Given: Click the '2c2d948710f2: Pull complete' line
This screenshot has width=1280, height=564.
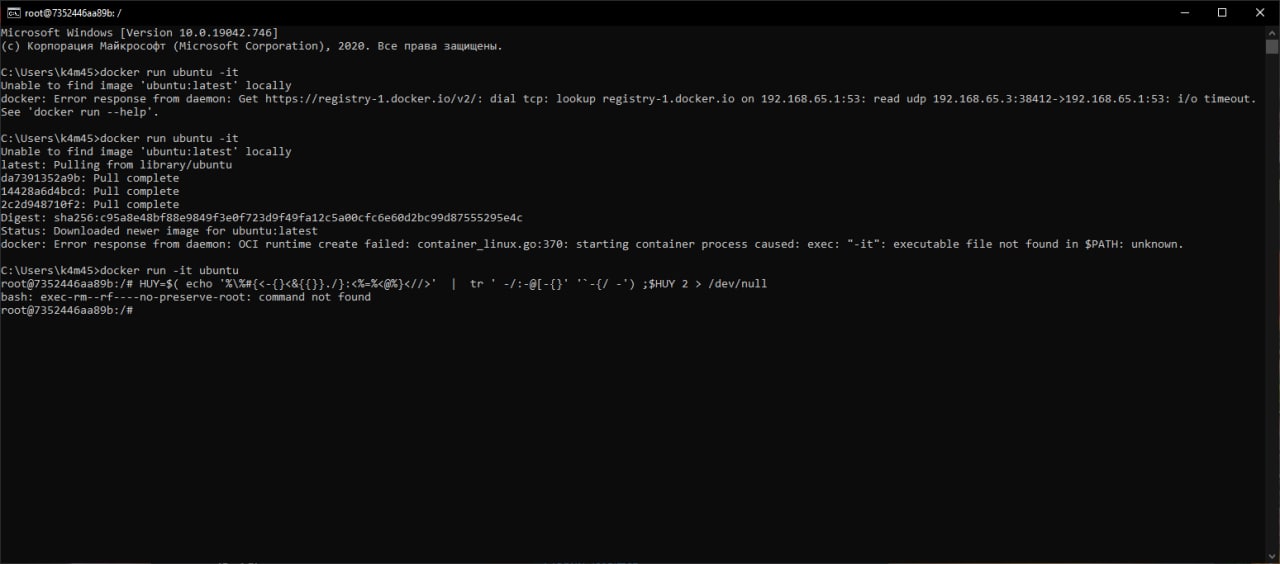Looking at the screenshot, I should coord(90,204).
